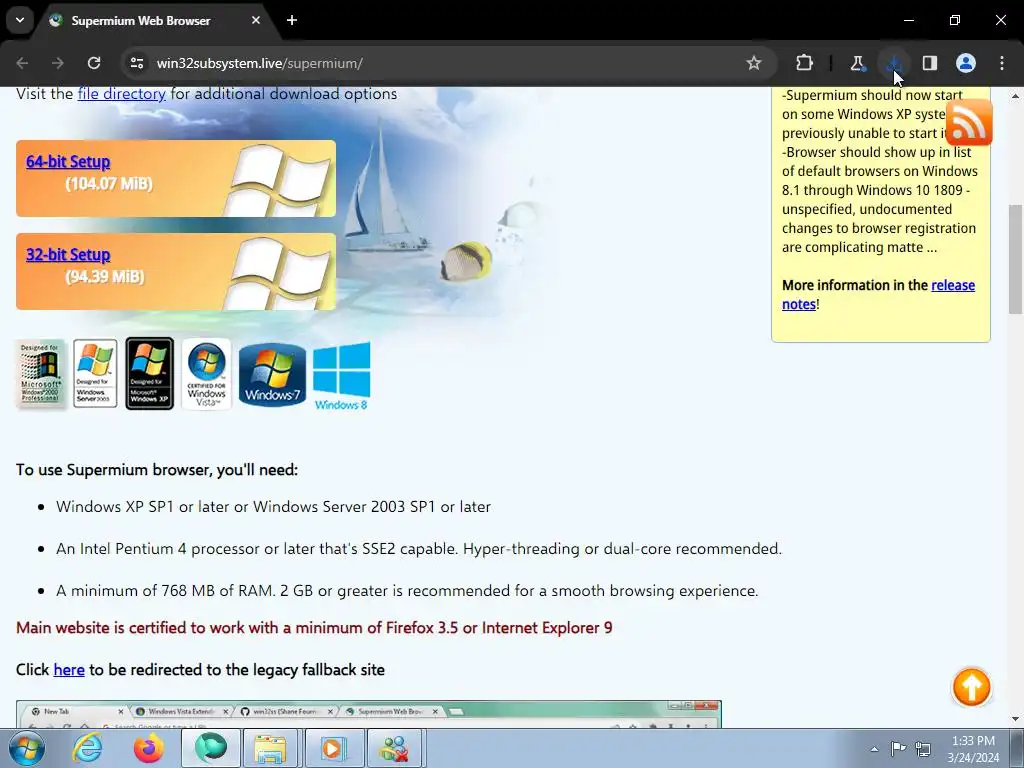Open the release notes link
The image size is (1024, 768).
coord(878,295)
